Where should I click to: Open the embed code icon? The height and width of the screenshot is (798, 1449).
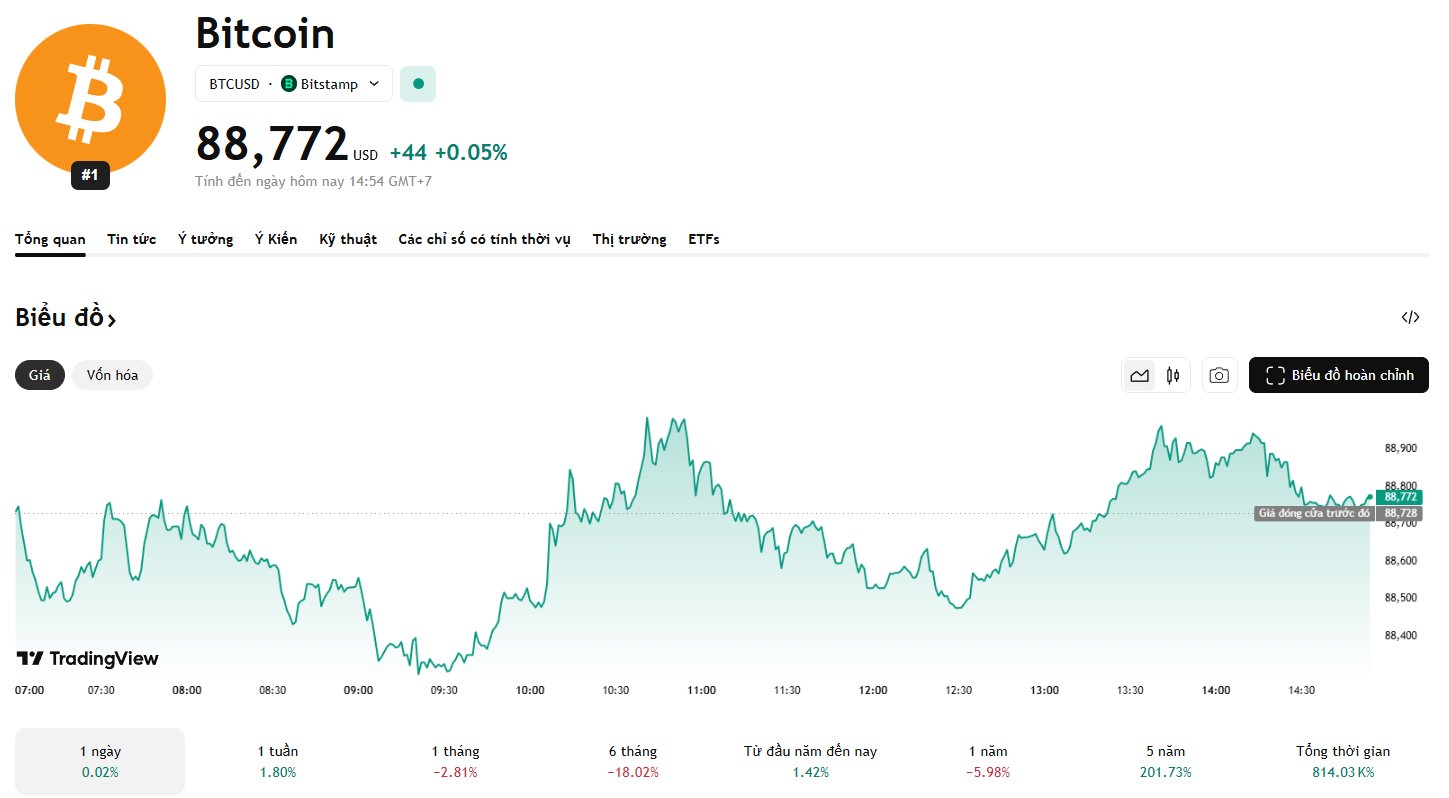pyautogui.click(x=1410, y=318)
